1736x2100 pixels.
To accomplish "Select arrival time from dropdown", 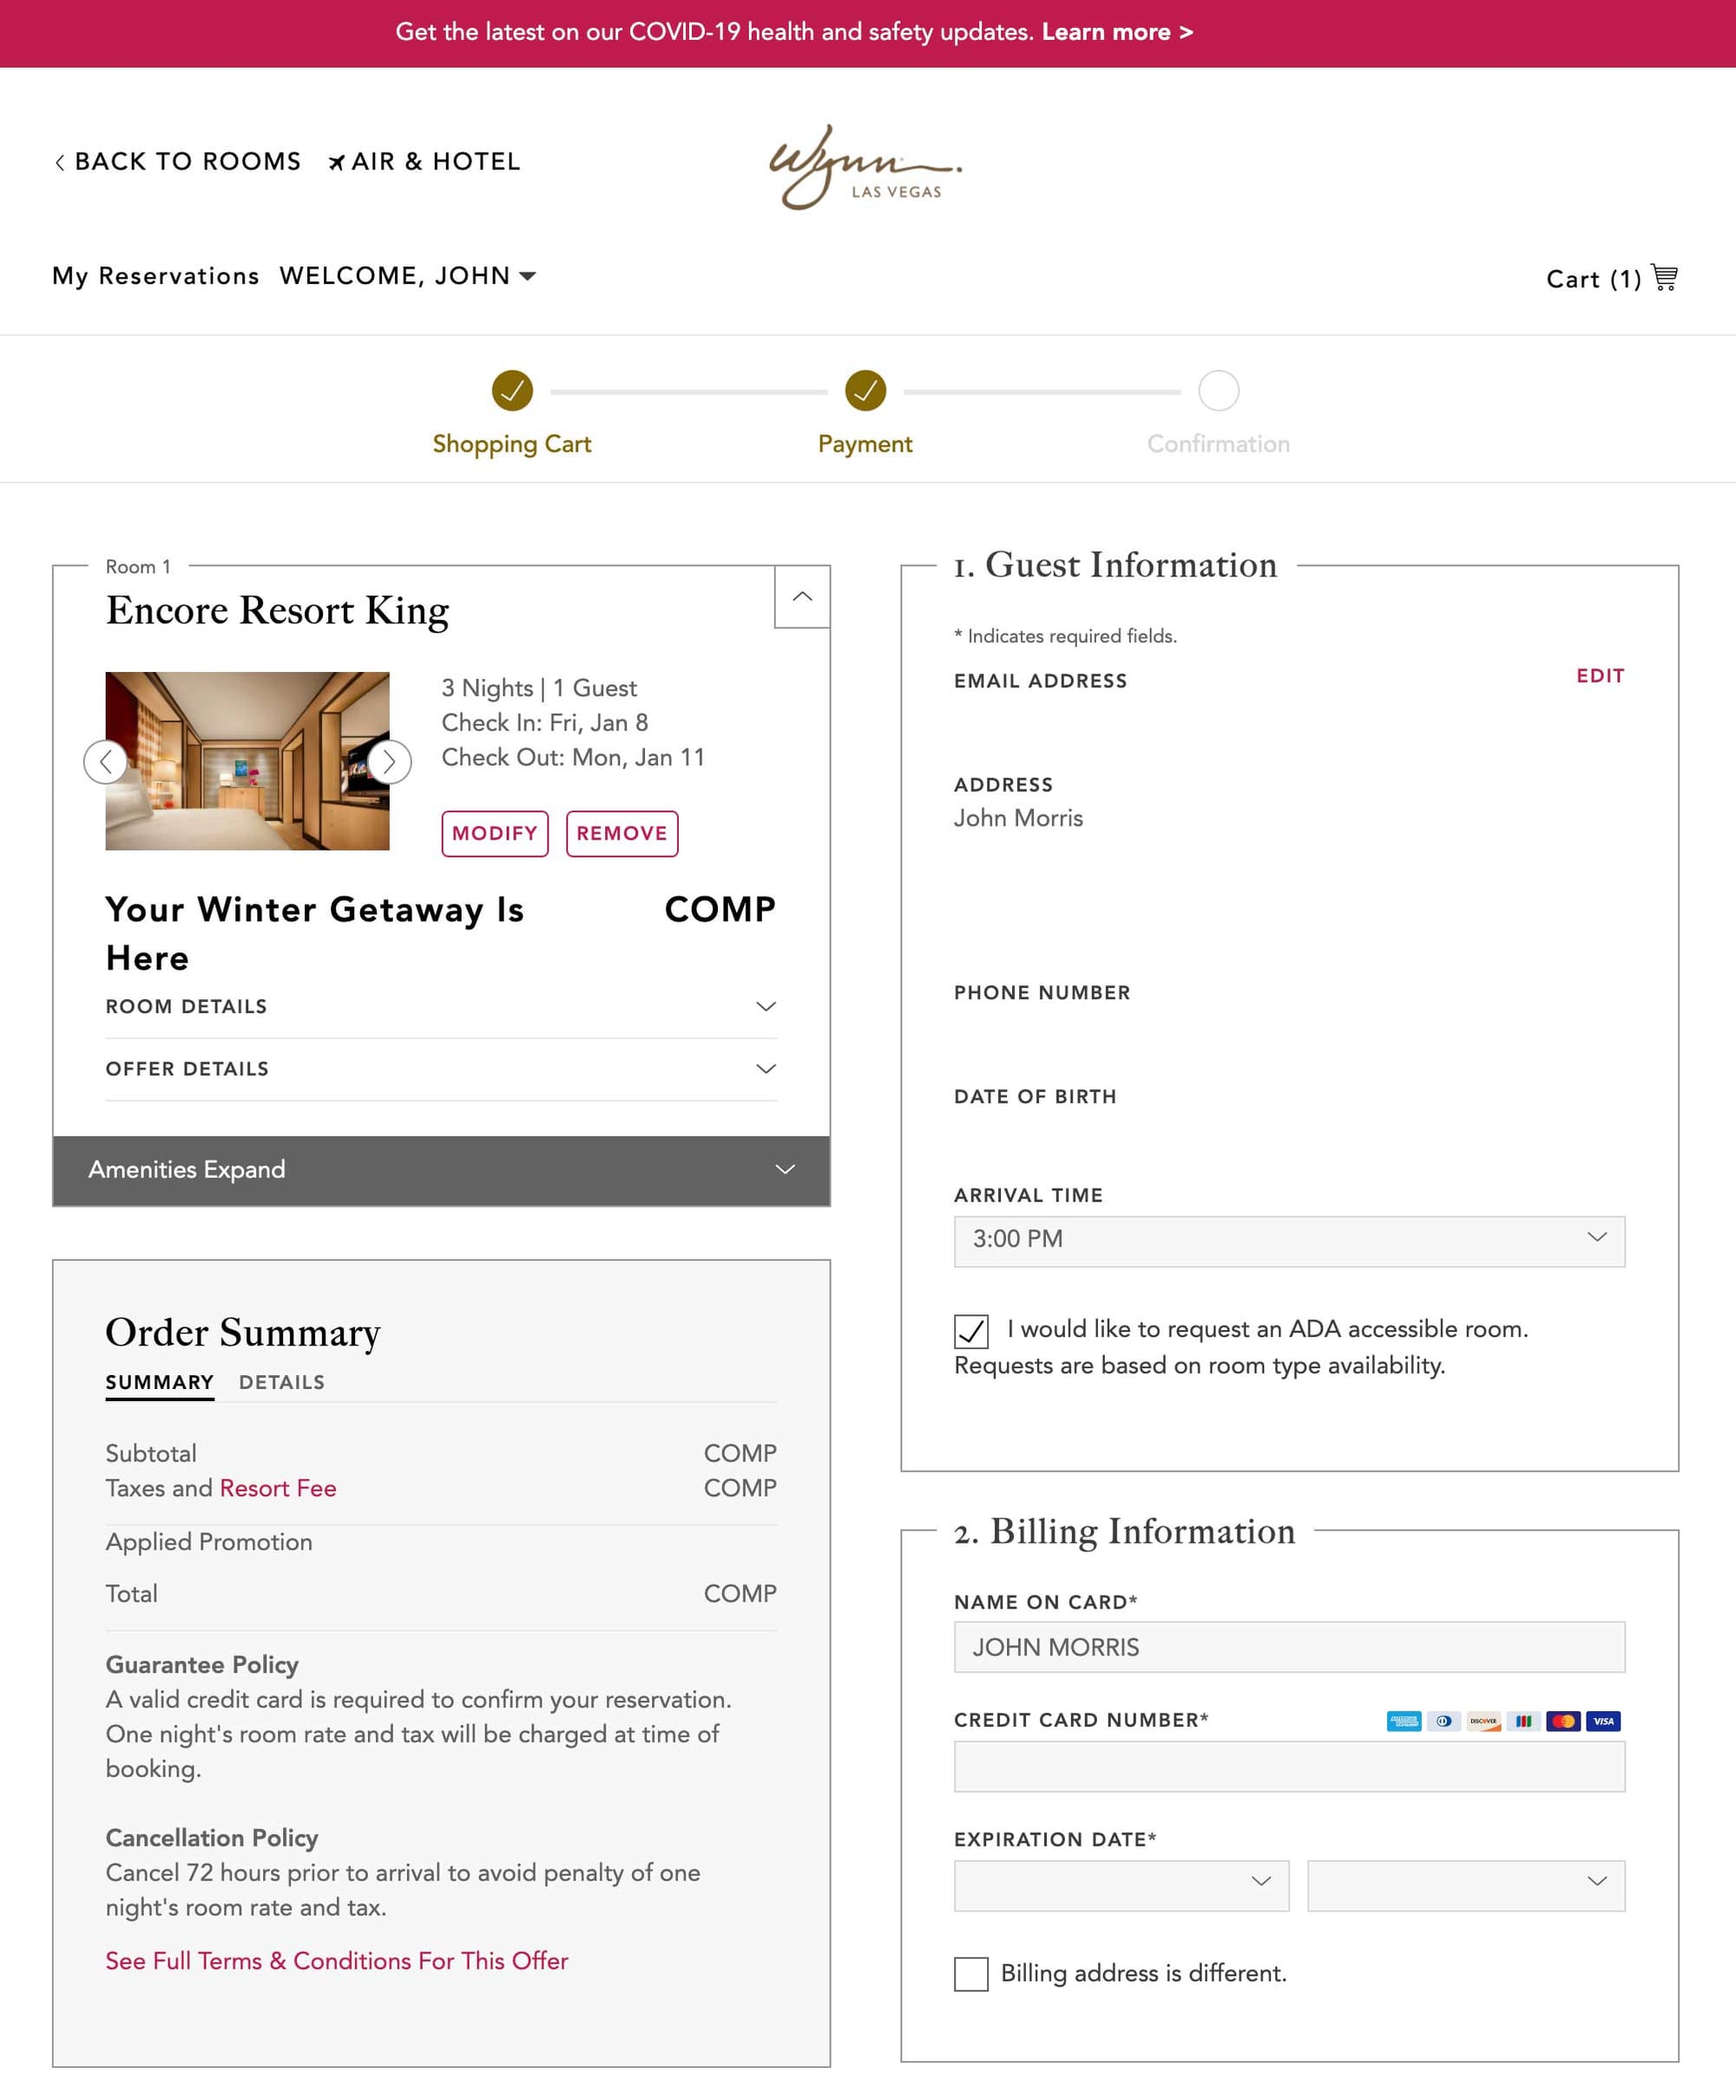I will click(x=1287, y=1238).
